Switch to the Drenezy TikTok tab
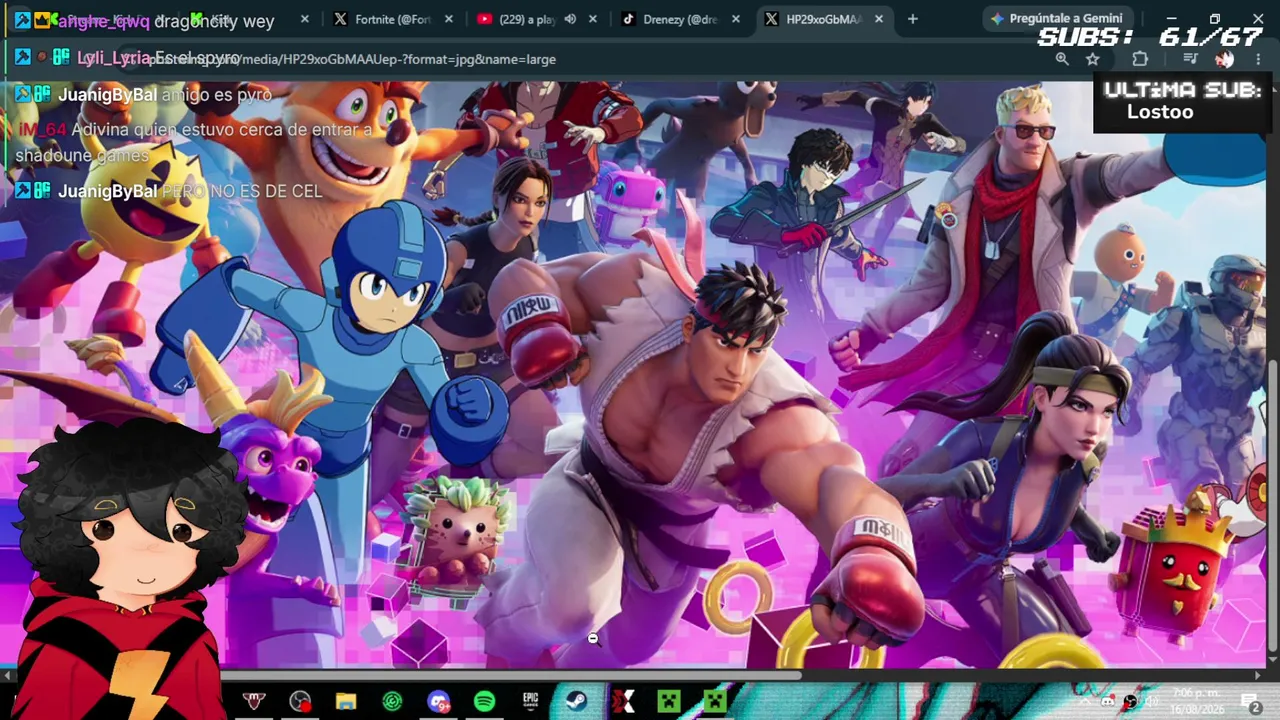The width and height of the screenshot is (1280, 720). coord(680,19)
